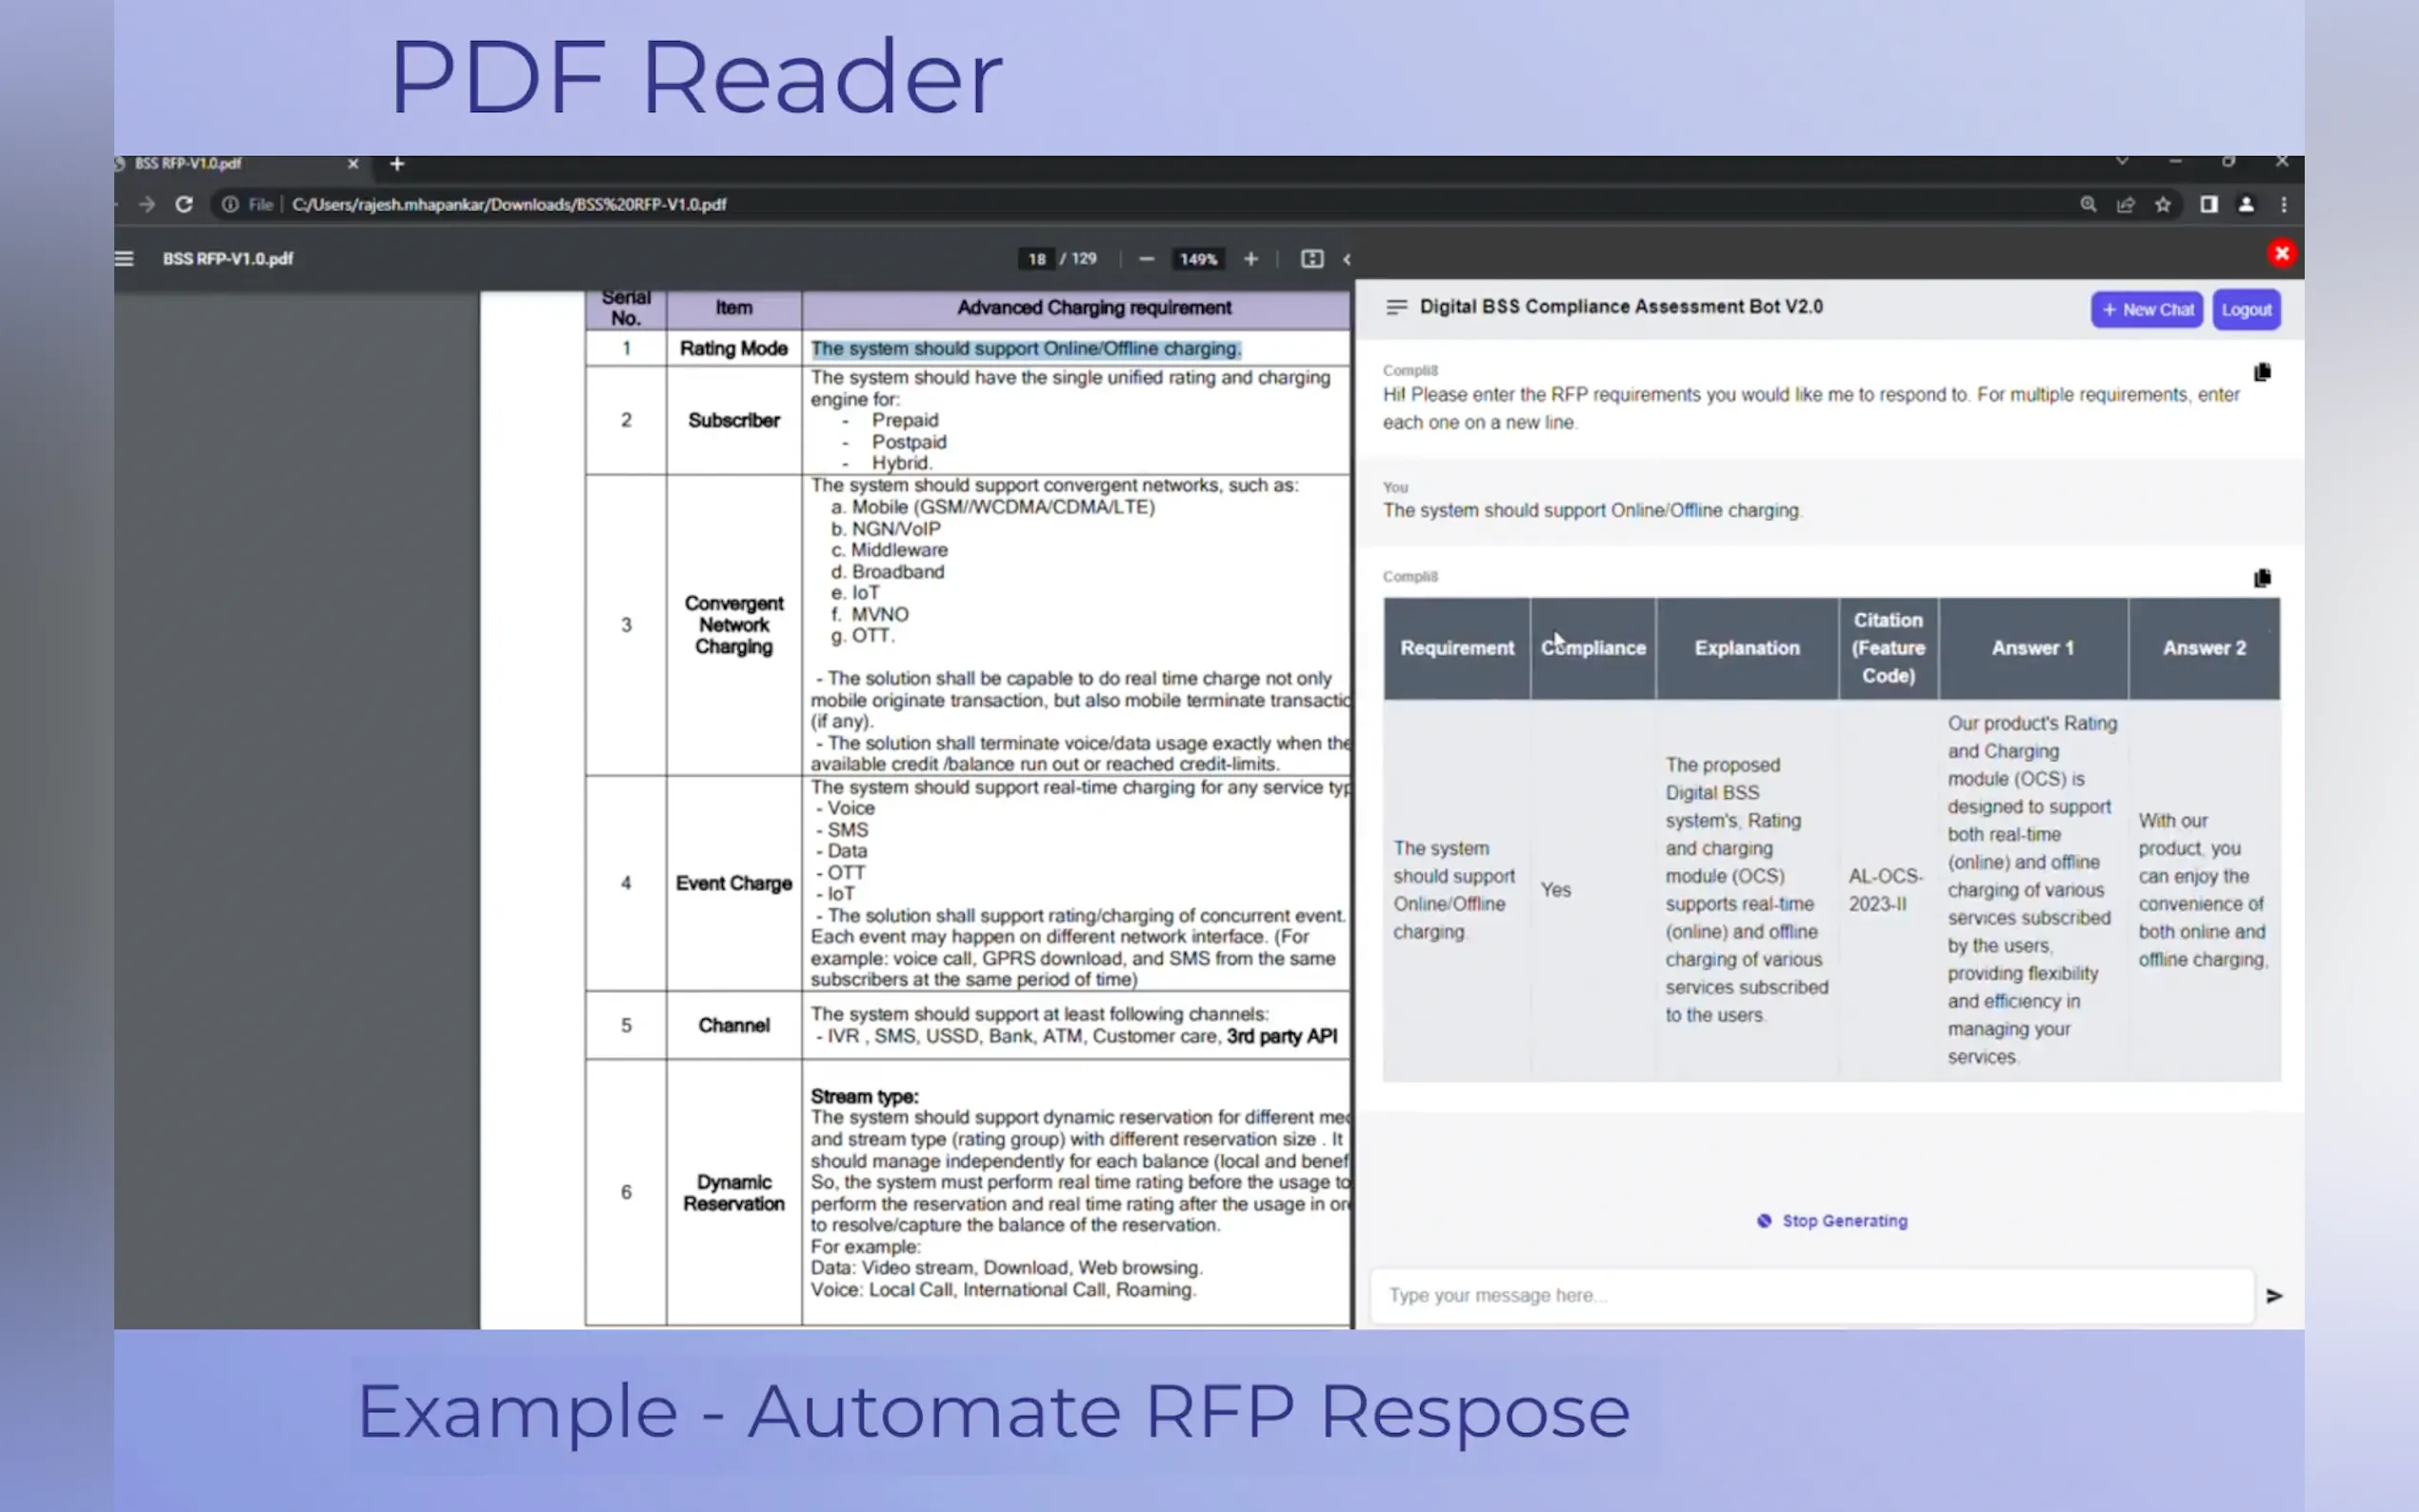Click the PDF viewer hamburger sidebar menu
Image resolution: width=2419 pixels, height=1512 pixels.
point(124,259)
